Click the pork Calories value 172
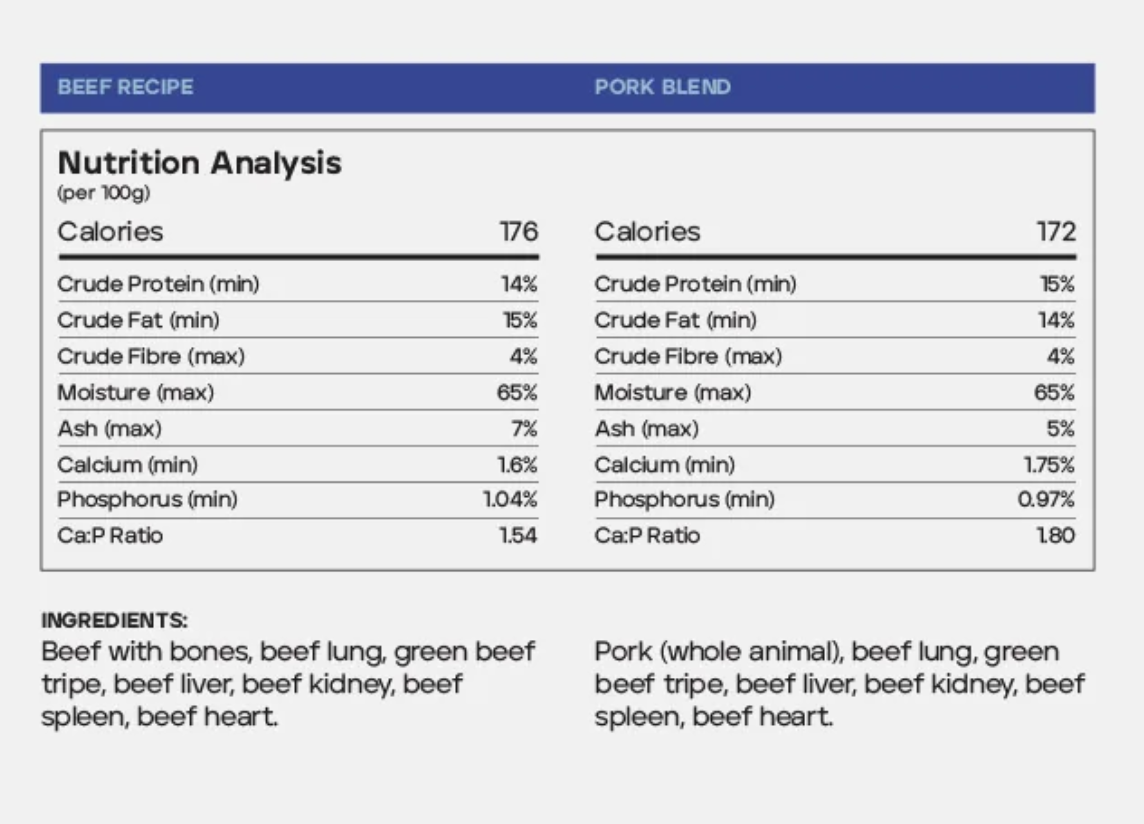1144x824 pixels. coord(1056,232)
